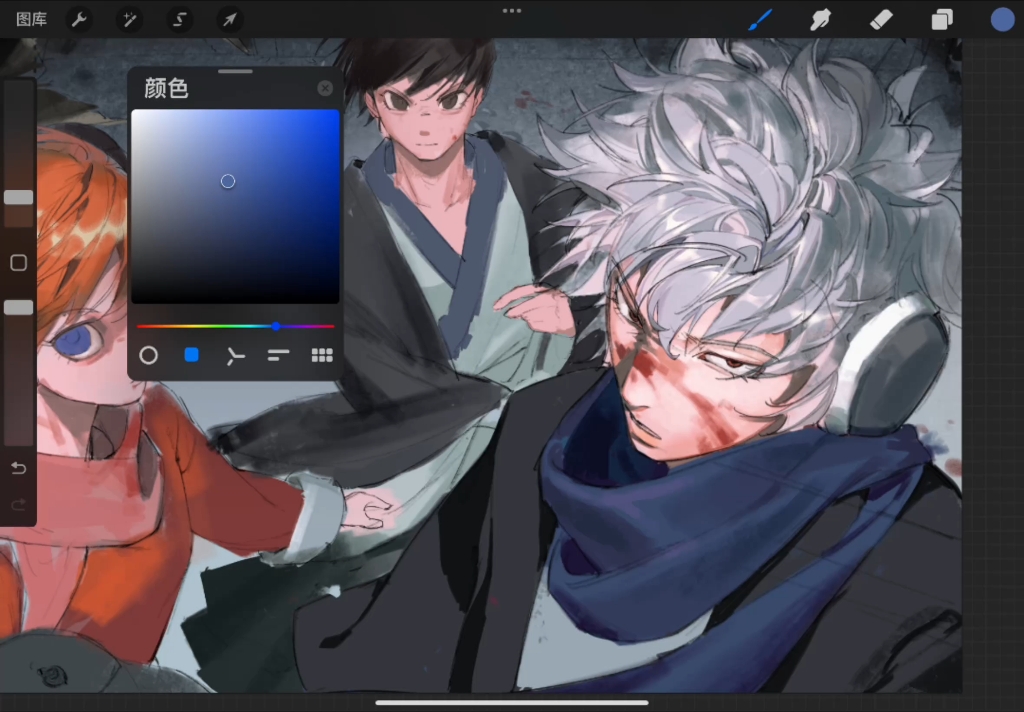
Task: Tap the three-dot menu at top center
Action: (x=512, y=10)
